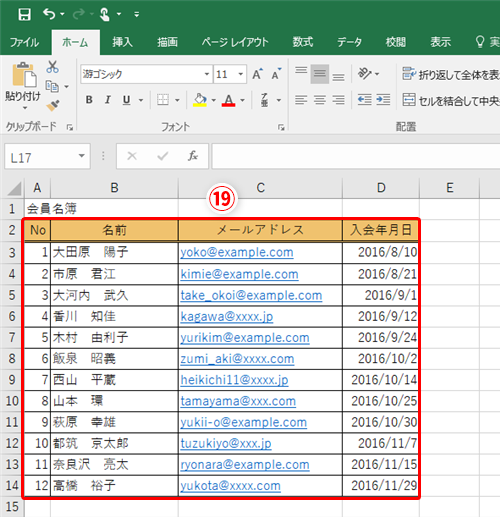Image resolution: width=500 pixels, height=517 pixels.
Task: Open fill color dropdown arrow
Action: [214, 100]
